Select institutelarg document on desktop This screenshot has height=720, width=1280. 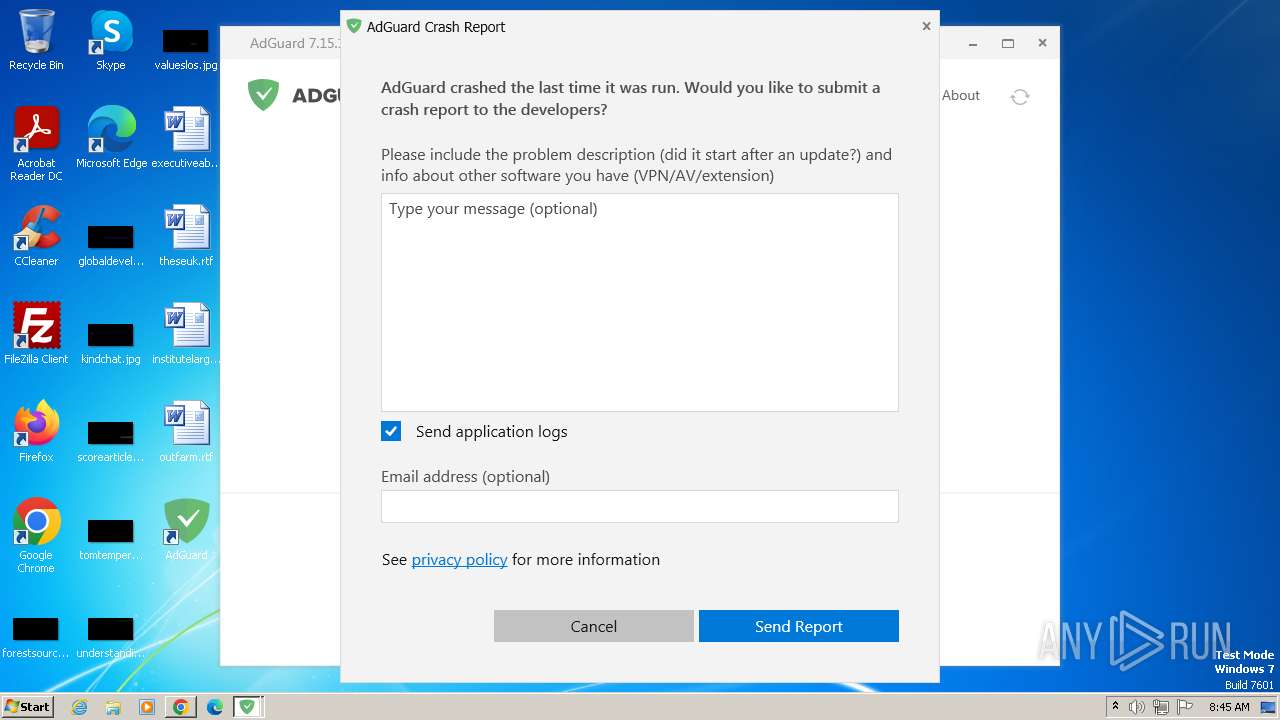pyautogui.click(x=186, y=334)
